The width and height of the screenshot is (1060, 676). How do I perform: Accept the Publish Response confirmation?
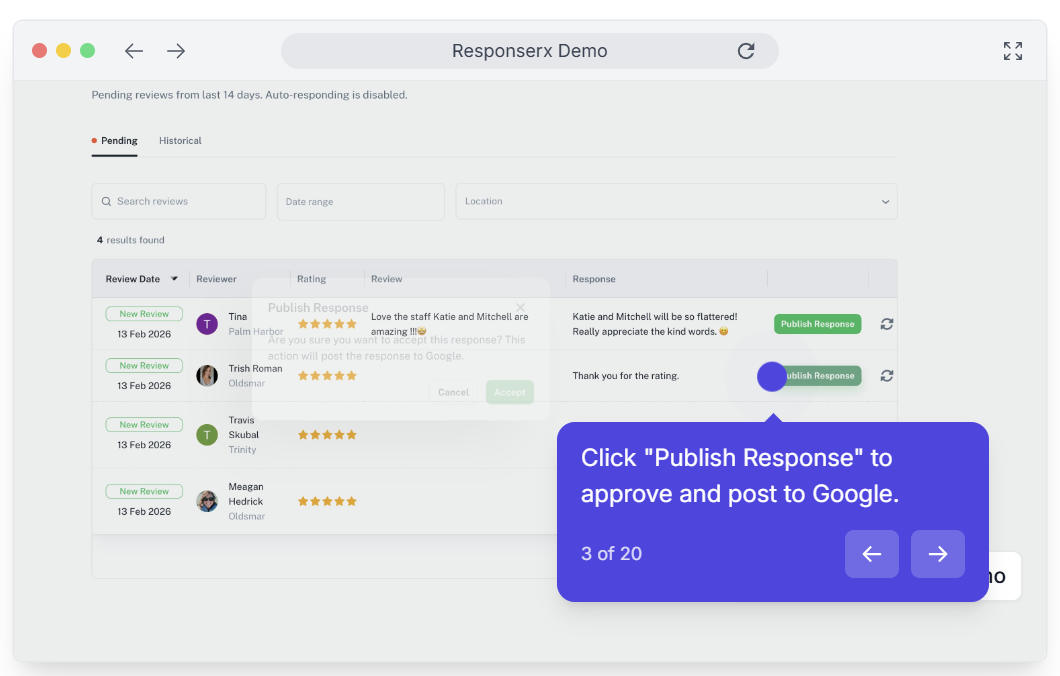pyautogui.click(x=510, y=392)
